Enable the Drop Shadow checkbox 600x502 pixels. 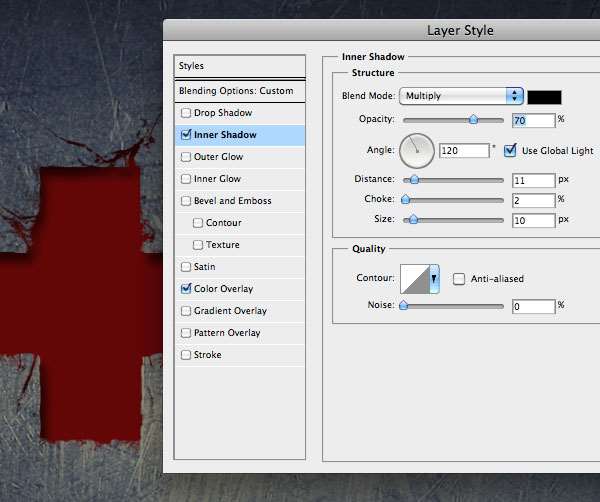tap(185, 113)
